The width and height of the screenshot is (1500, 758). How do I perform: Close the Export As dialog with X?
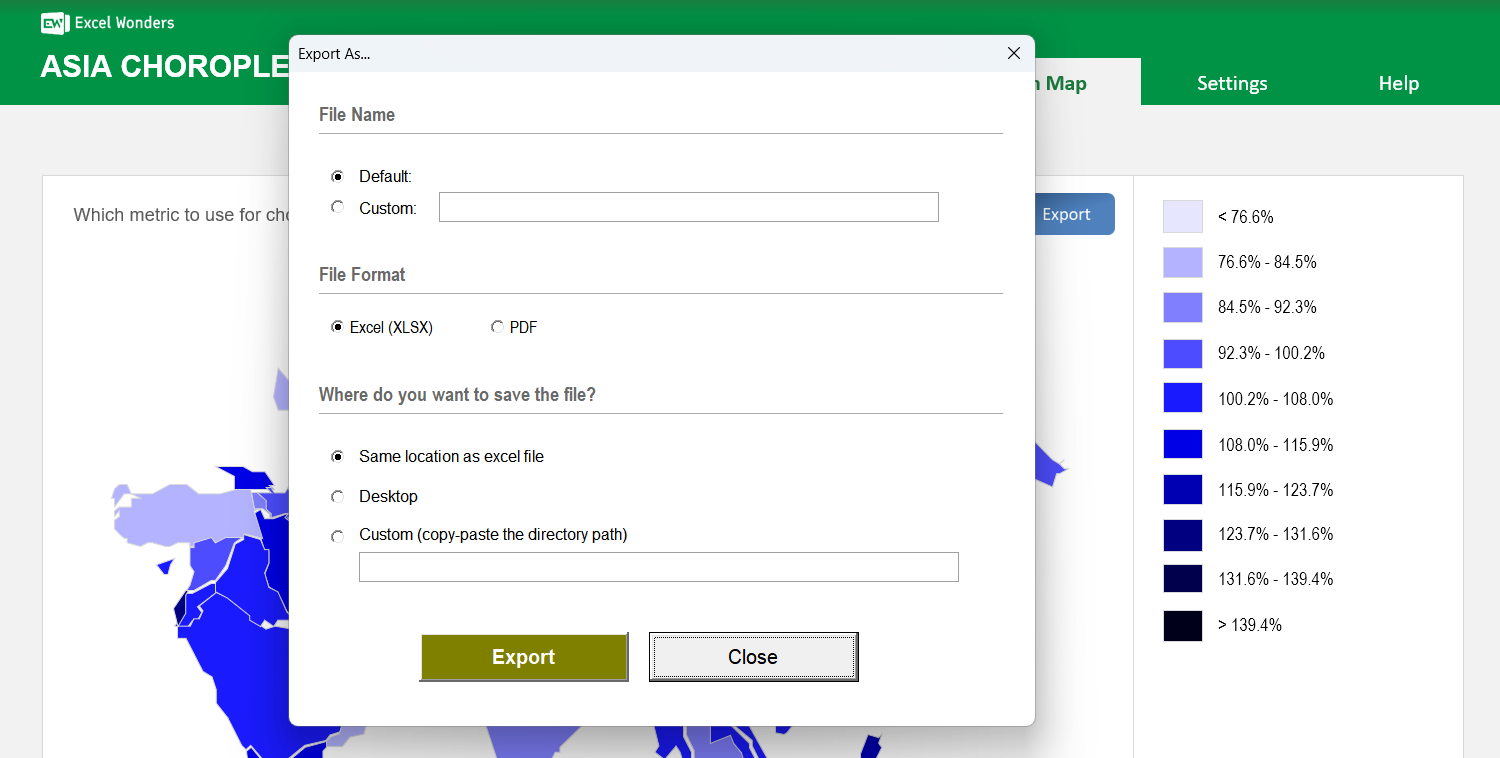click(1013, 54)
